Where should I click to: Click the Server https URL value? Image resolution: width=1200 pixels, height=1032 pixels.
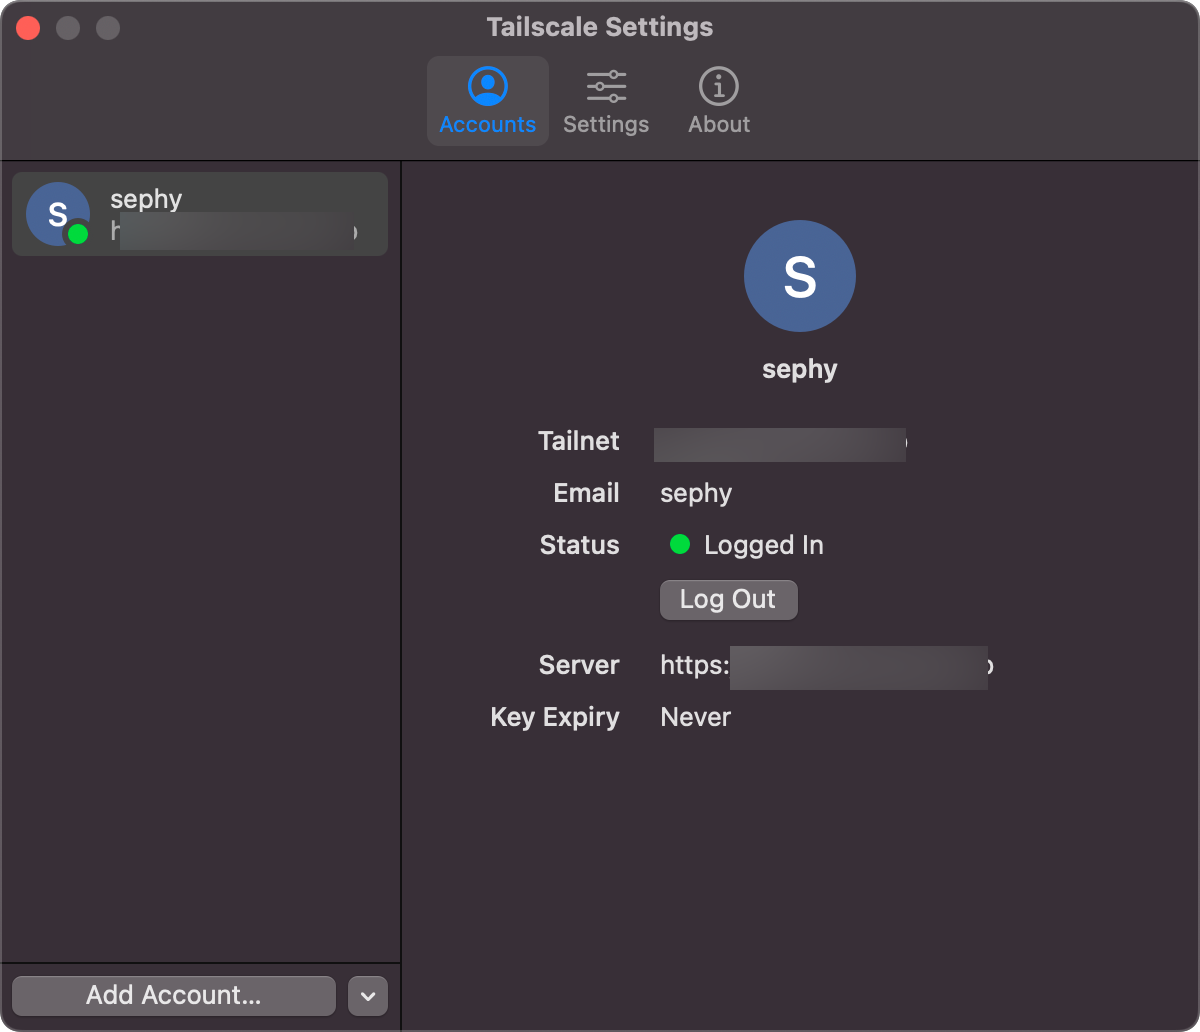pyautogui.click(x=827, y=666)
